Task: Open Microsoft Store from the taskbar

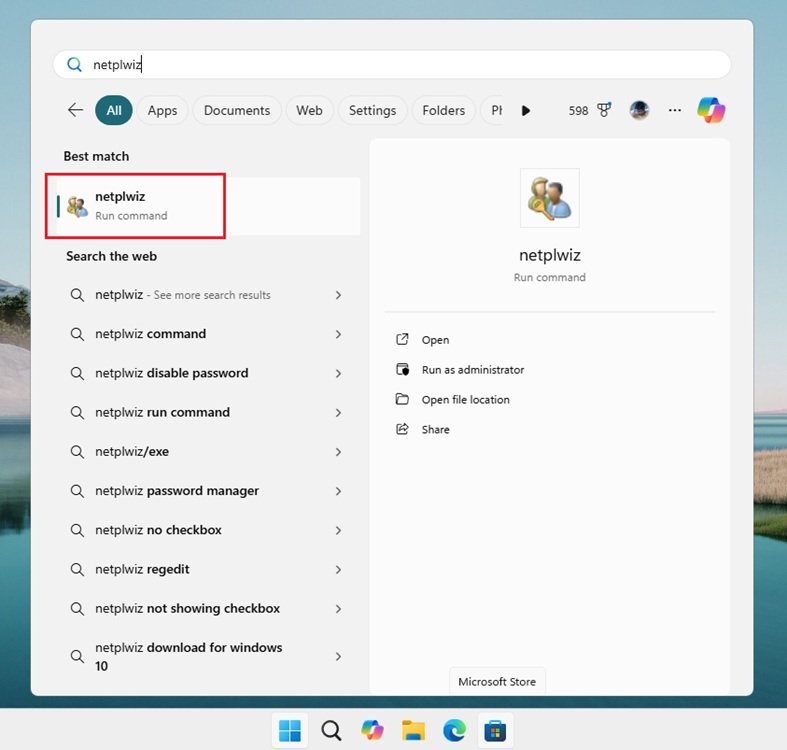Action: tap(495, 731)
